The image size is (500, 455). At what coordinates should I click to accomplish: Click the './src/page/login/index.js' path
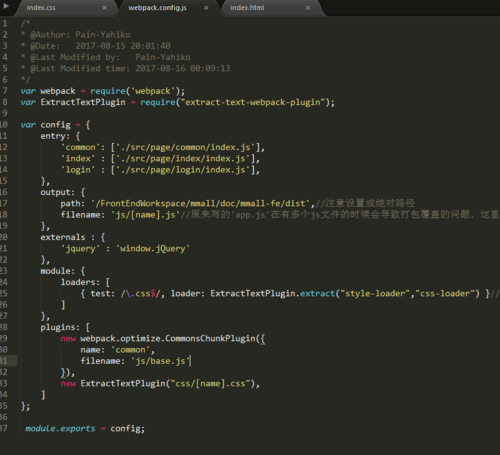(183, 170)
